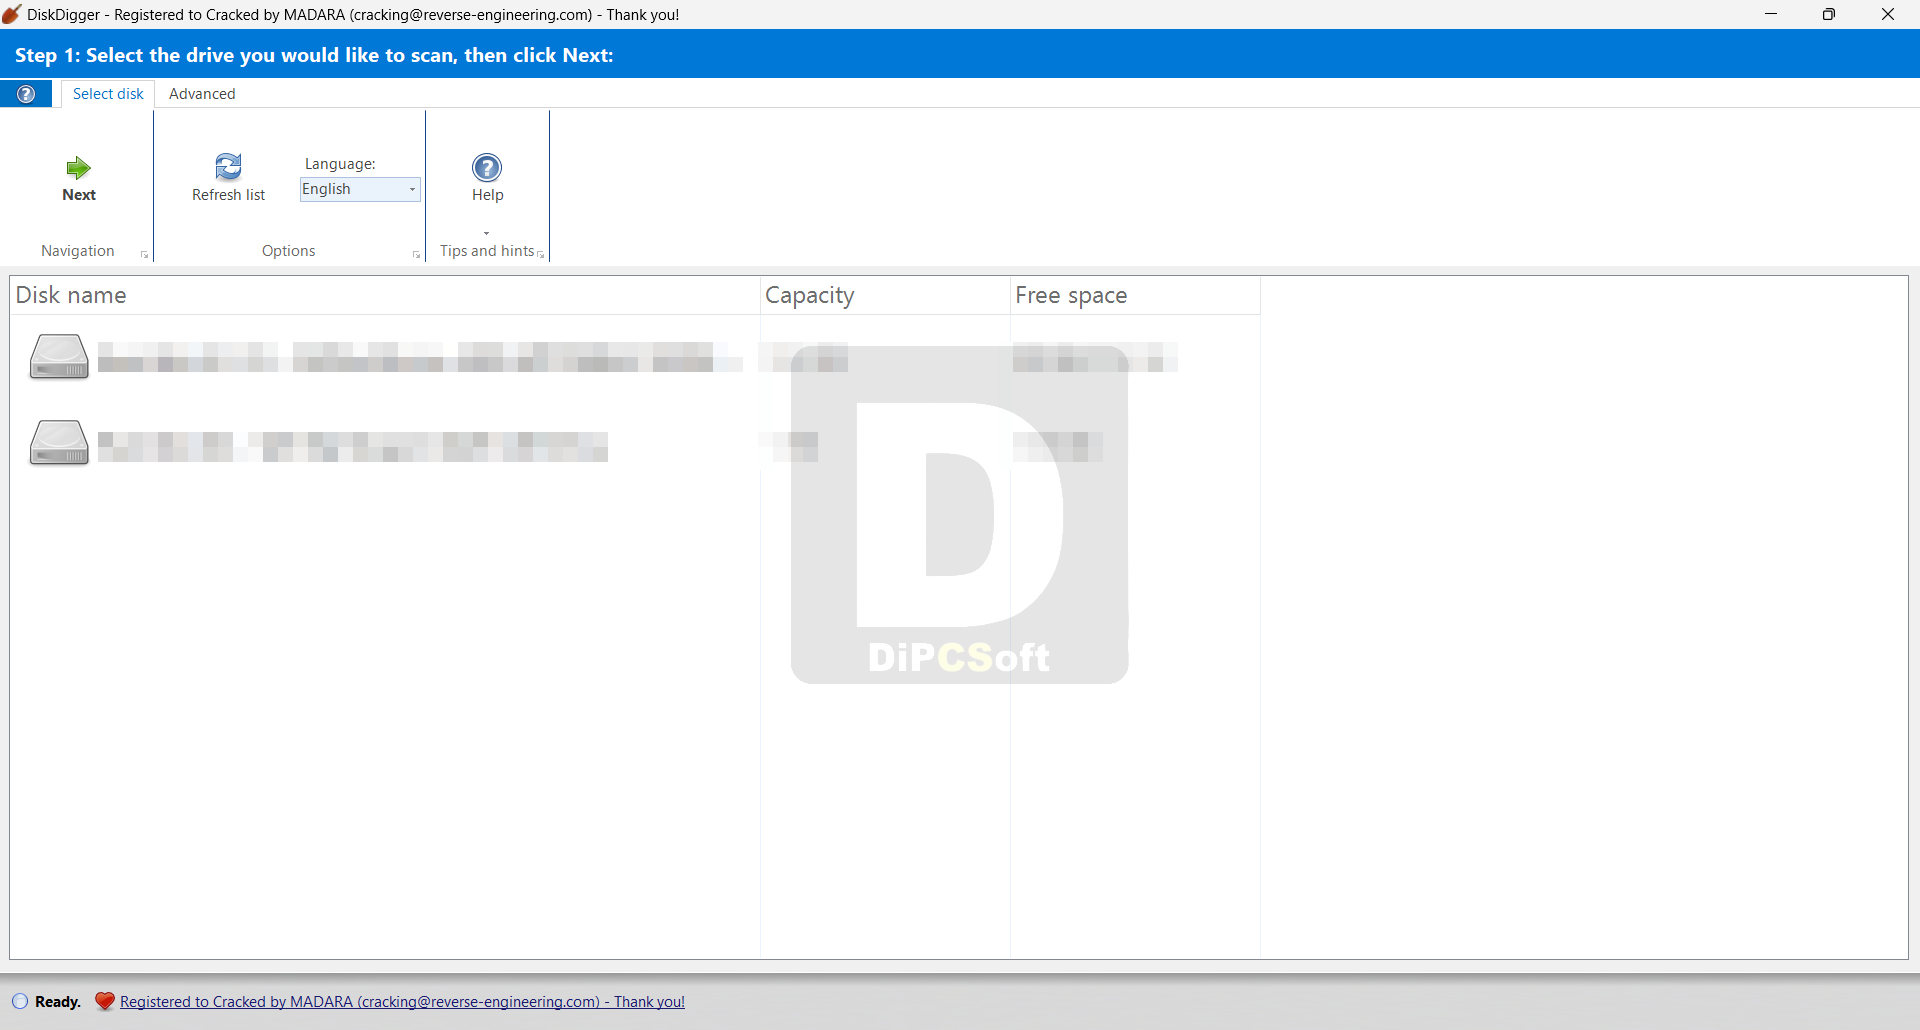Viewport: 1920px width, 1030px height.
Task: Open Options group dialog launcher
Action: tap(416, 255)
